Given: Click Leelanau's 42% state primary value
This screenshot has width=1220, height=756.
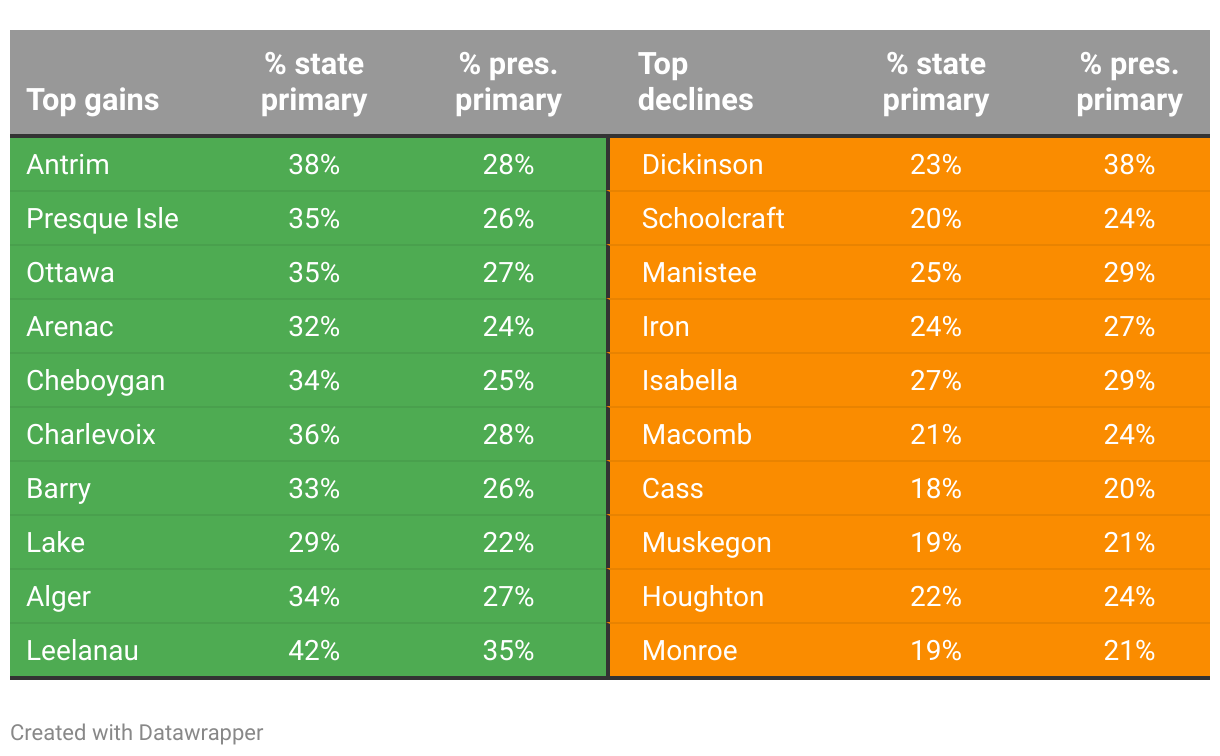Looking at the screenshot, I should point(314,651).
